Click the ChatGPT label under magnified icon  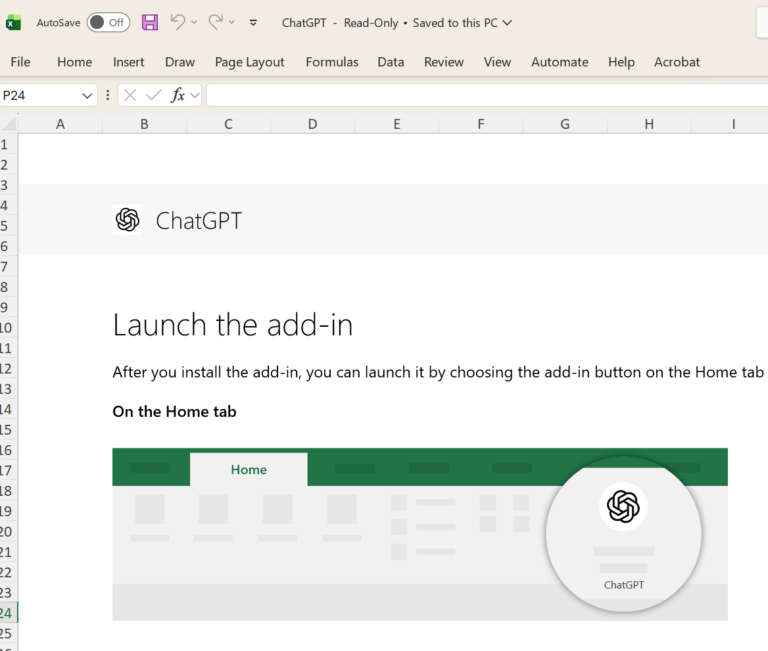624,585
